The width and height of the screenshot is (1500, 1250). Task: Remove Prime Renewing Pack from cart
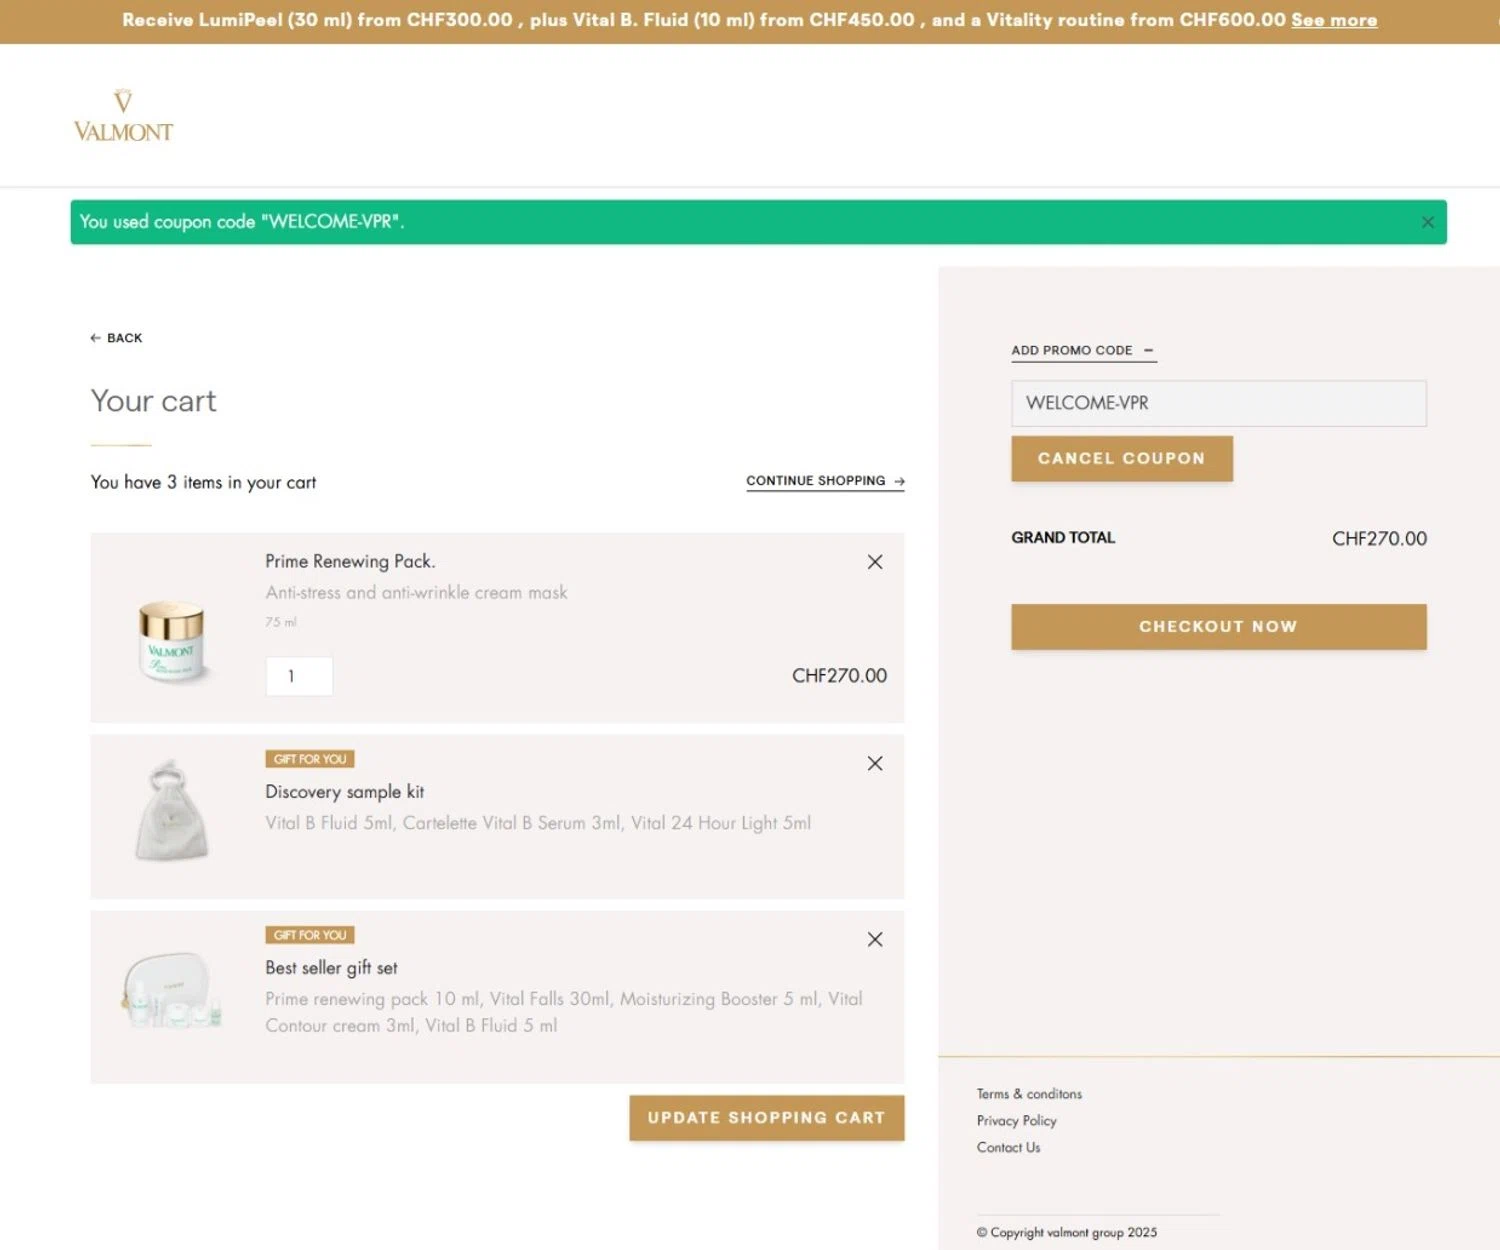point(875,562)
